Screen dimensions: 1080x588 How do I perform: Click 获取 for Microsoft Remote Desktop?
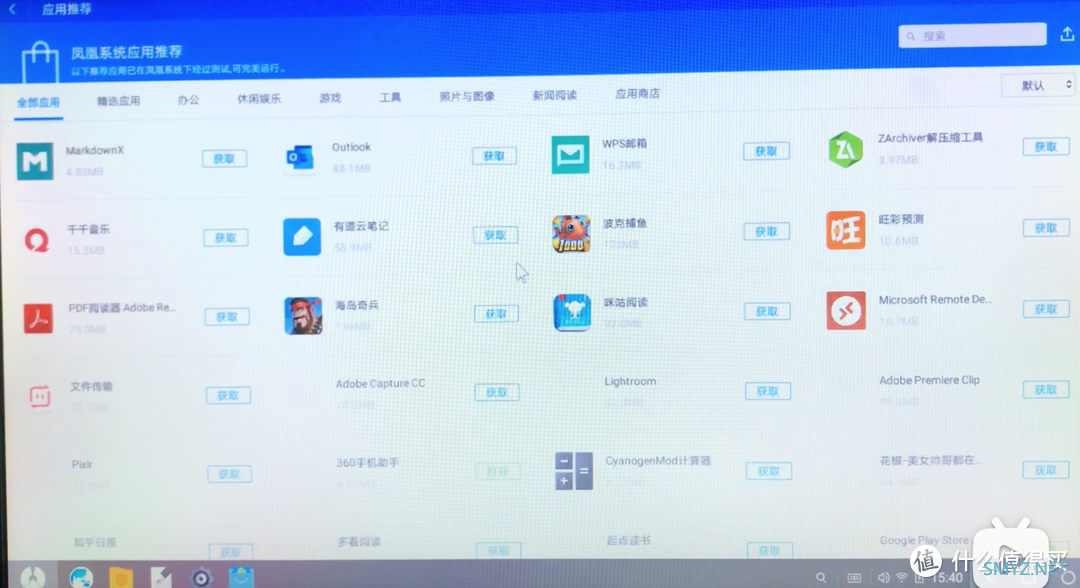coord(1046,308)
